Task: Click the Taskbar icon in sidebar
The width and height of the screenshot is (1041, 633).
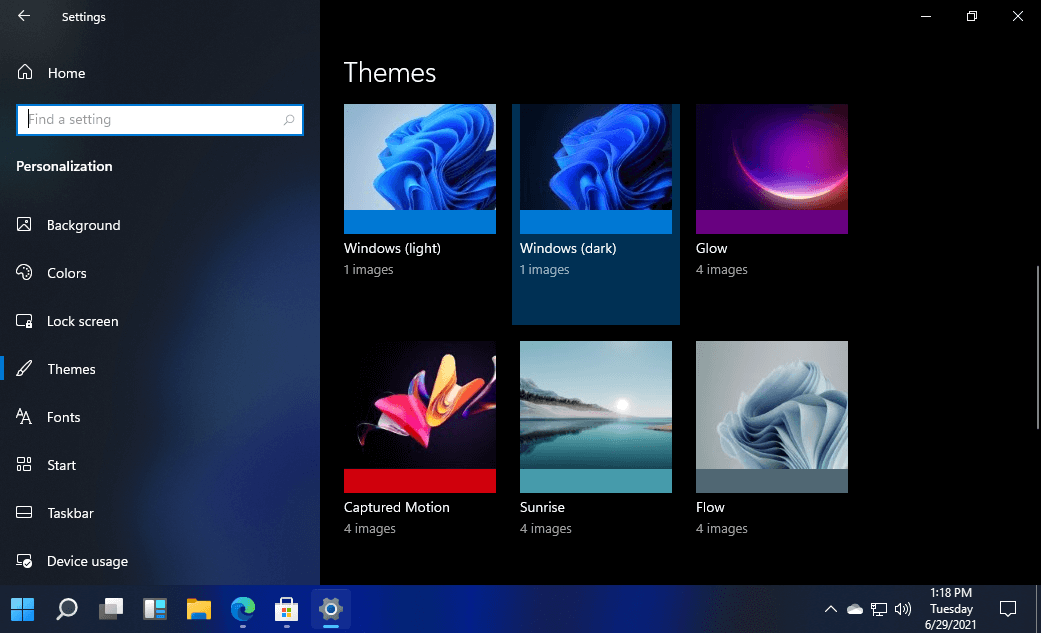Action: pos(24,512)
